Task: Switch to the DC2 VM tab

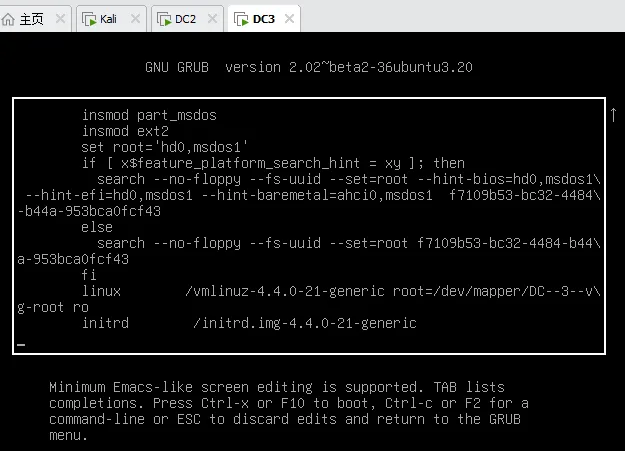Action: click(x=188, y=19)
